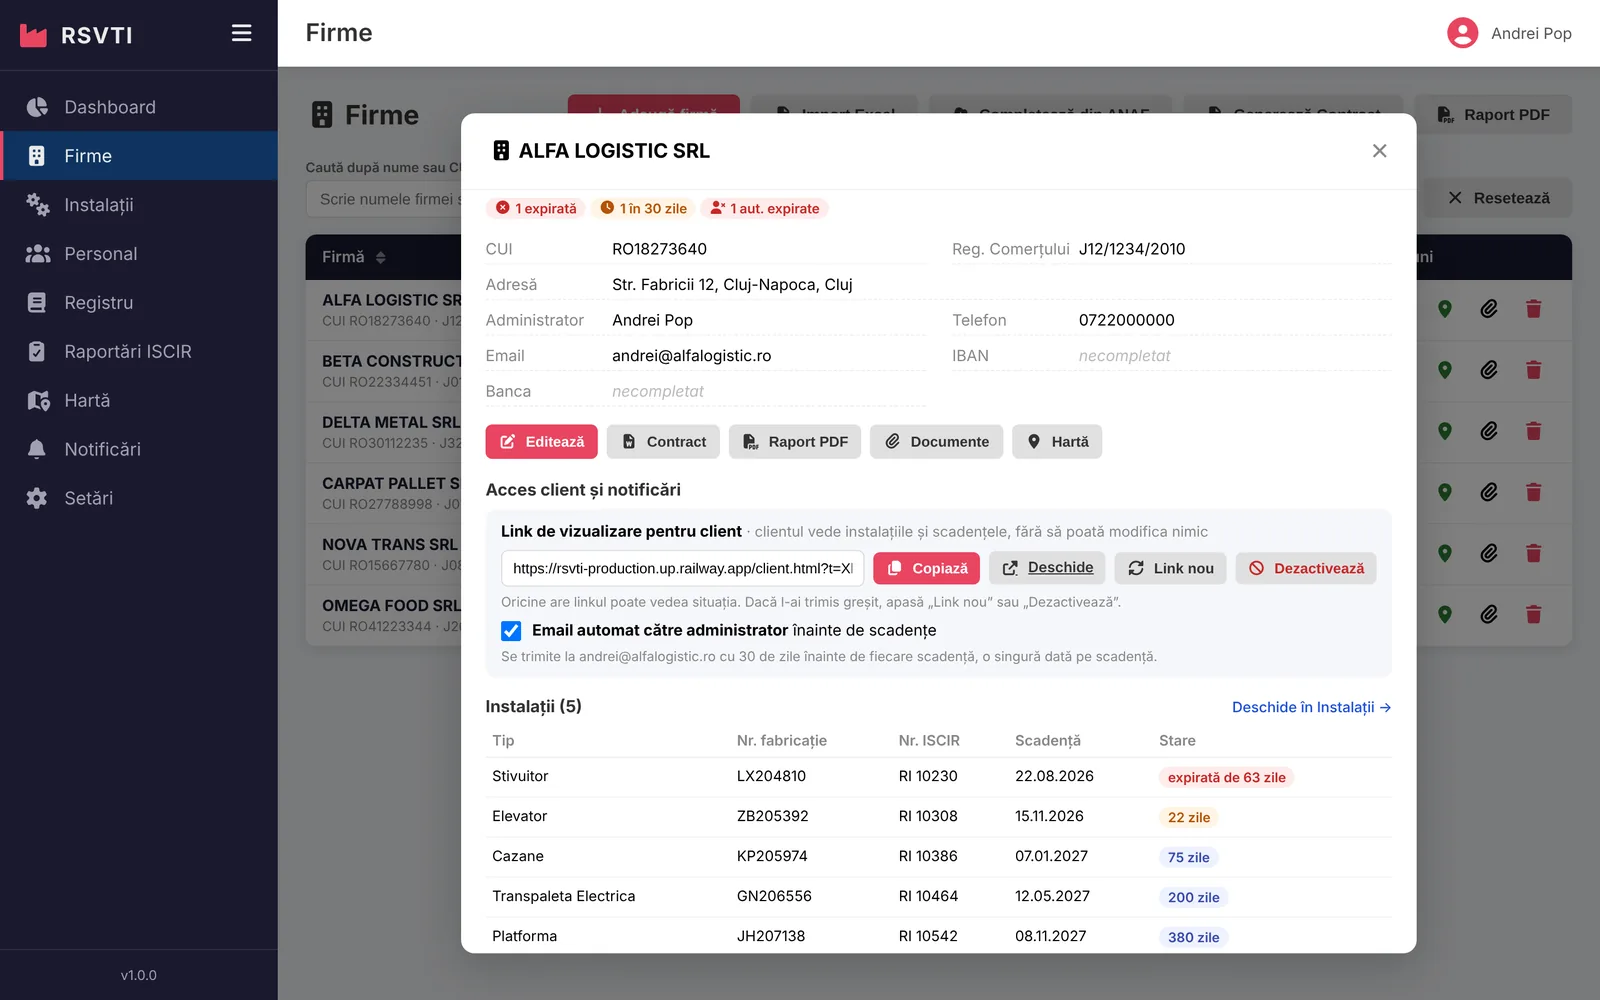Open Instalații in the sidebar
The height and width of the screenshot is (1000, 1600).
[x=139, y=205]
